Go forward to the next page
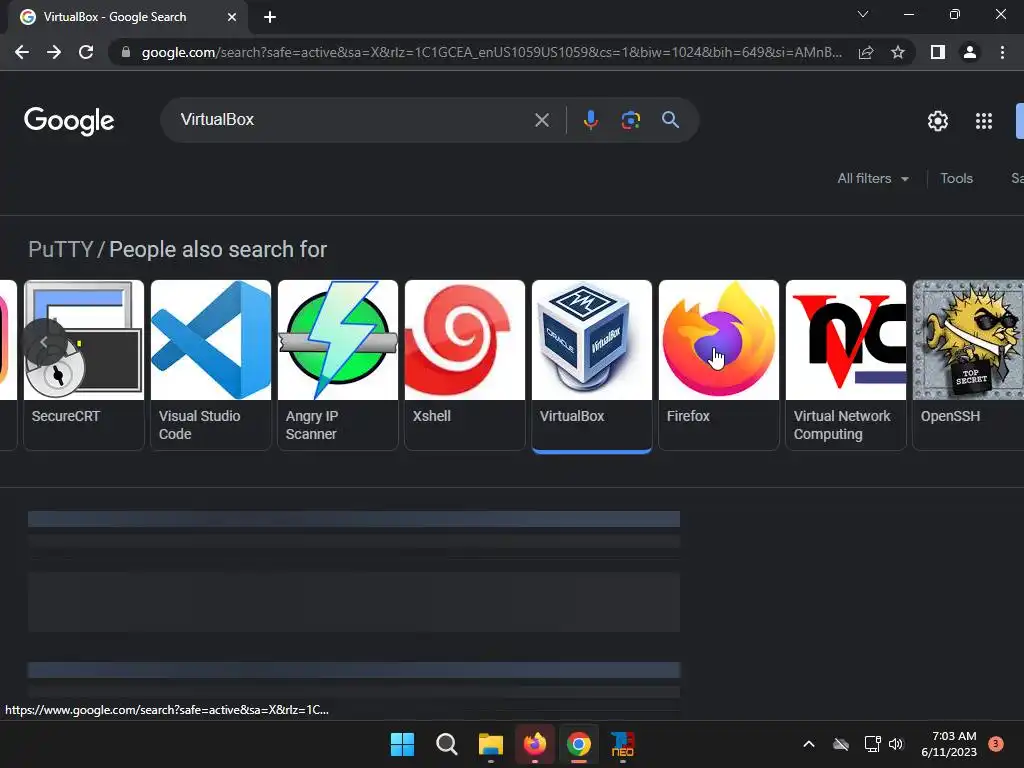1024x768 pixels. (x=54, y=52)
